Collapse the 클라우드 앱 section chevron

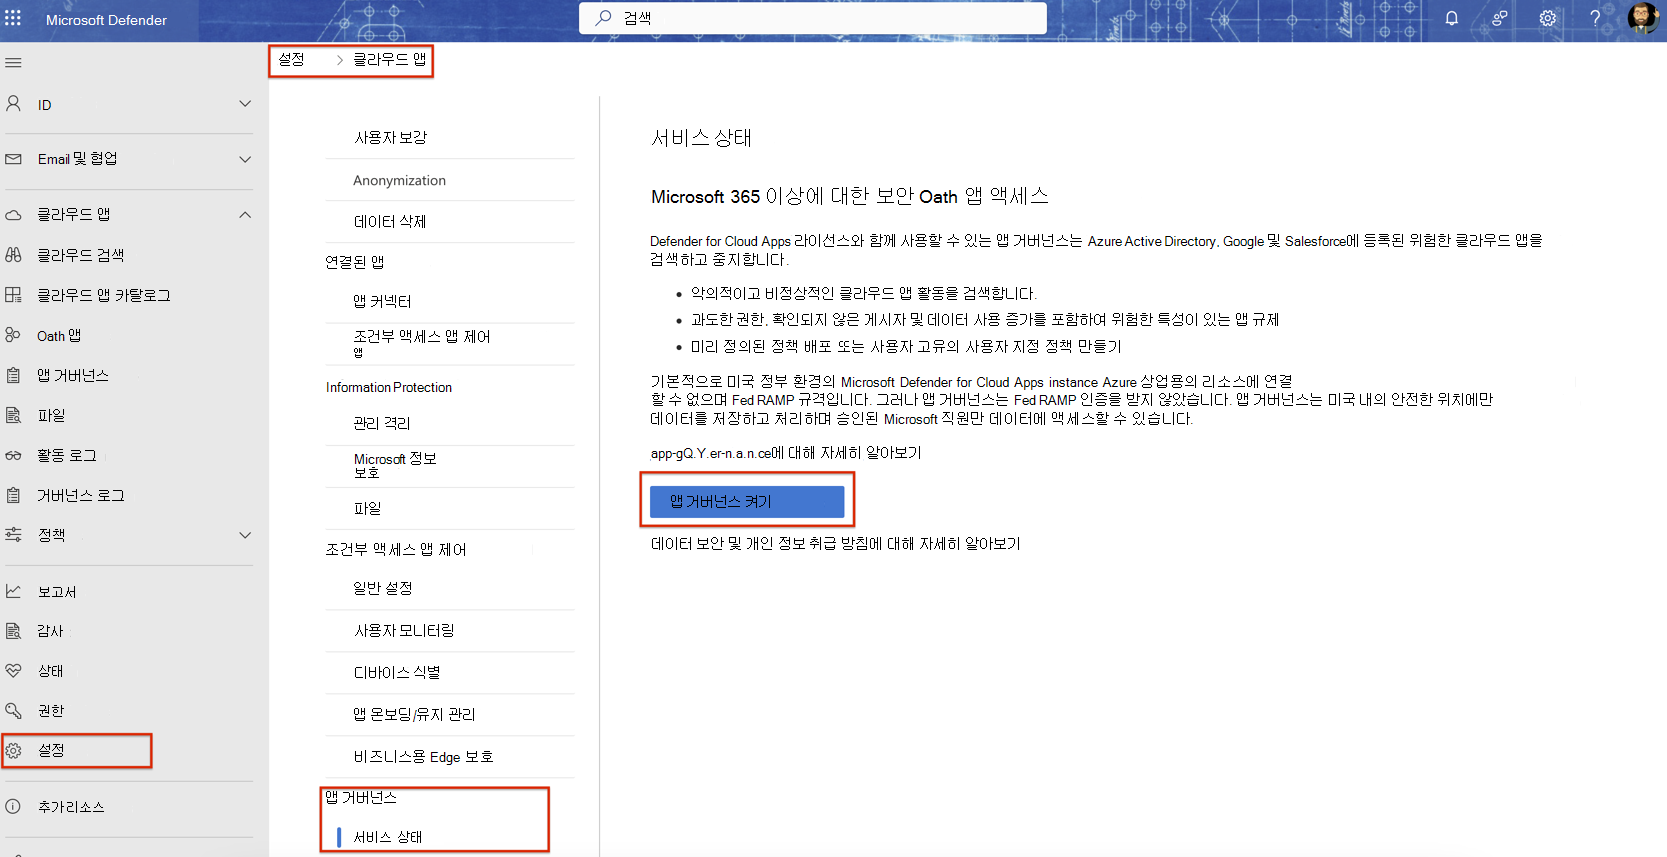coord(245,215)
